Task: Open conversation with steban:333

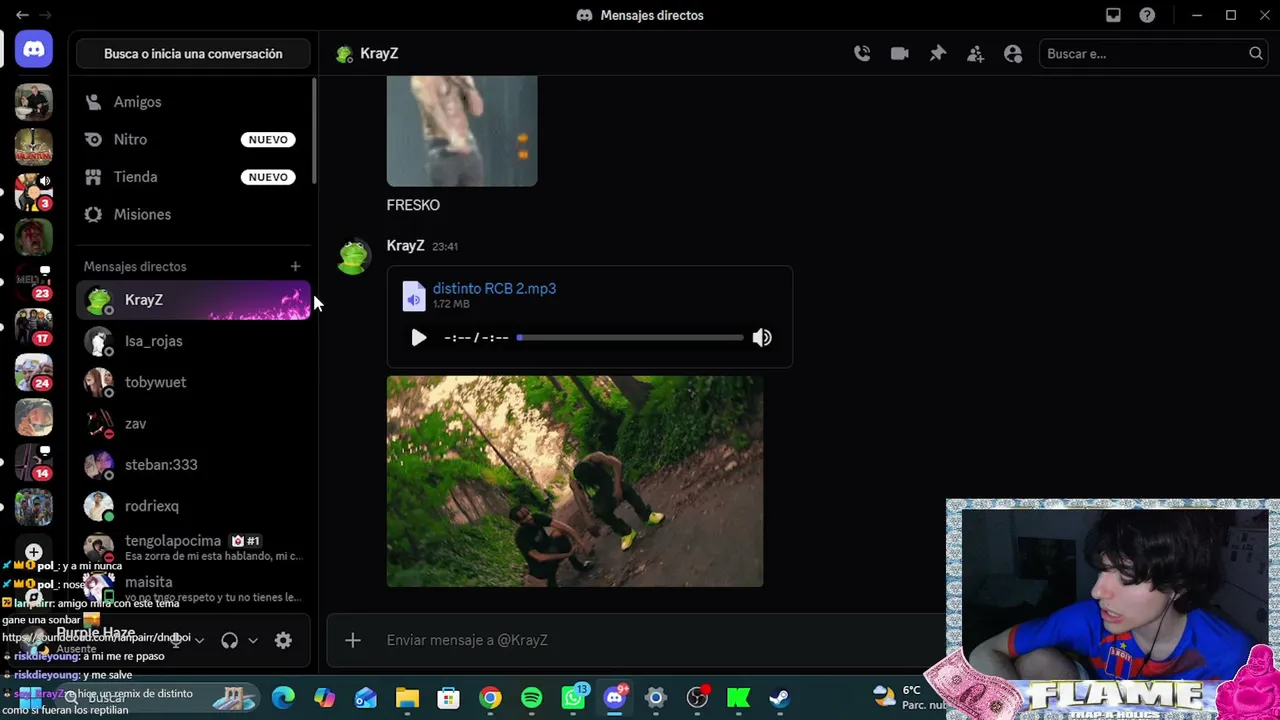Action: click(x=194, y=465)
